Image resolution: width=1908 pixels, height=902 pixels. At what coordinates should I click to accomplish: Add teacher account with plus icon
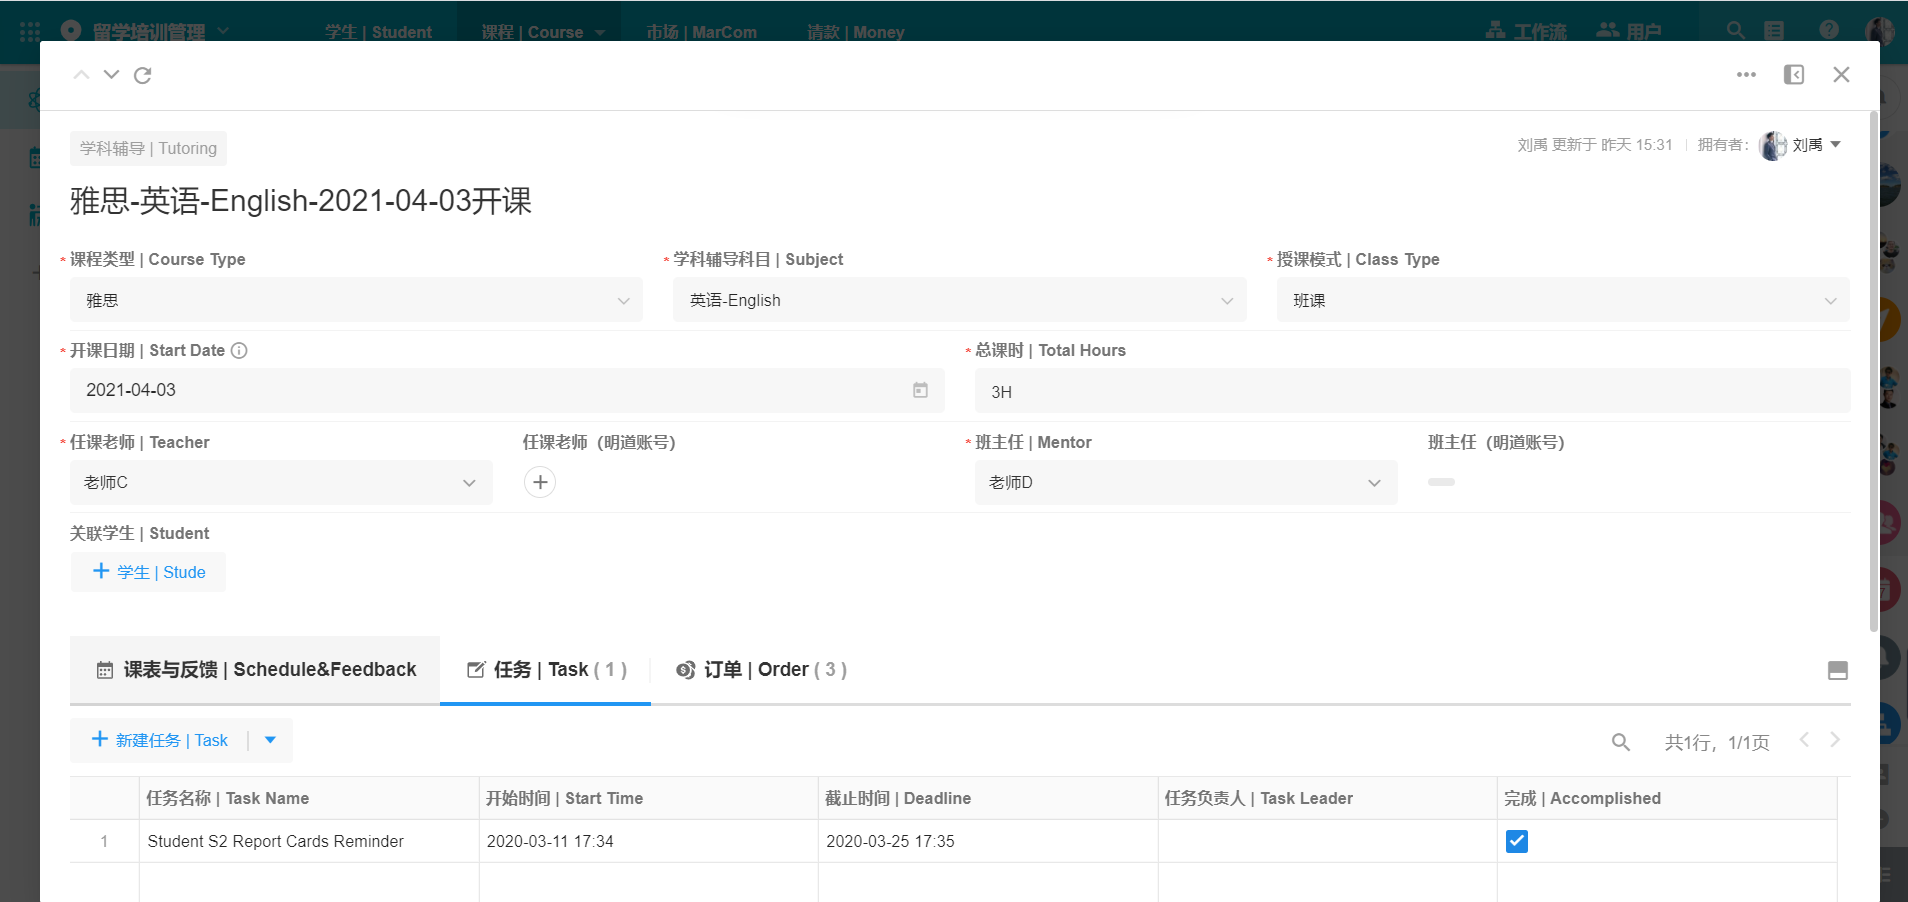[x=540, y=482]
